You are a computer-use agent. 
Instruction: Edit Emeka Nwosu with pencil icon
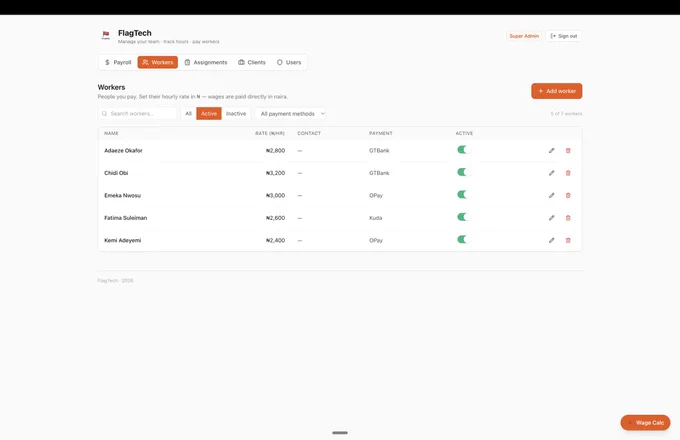(551, 196)
